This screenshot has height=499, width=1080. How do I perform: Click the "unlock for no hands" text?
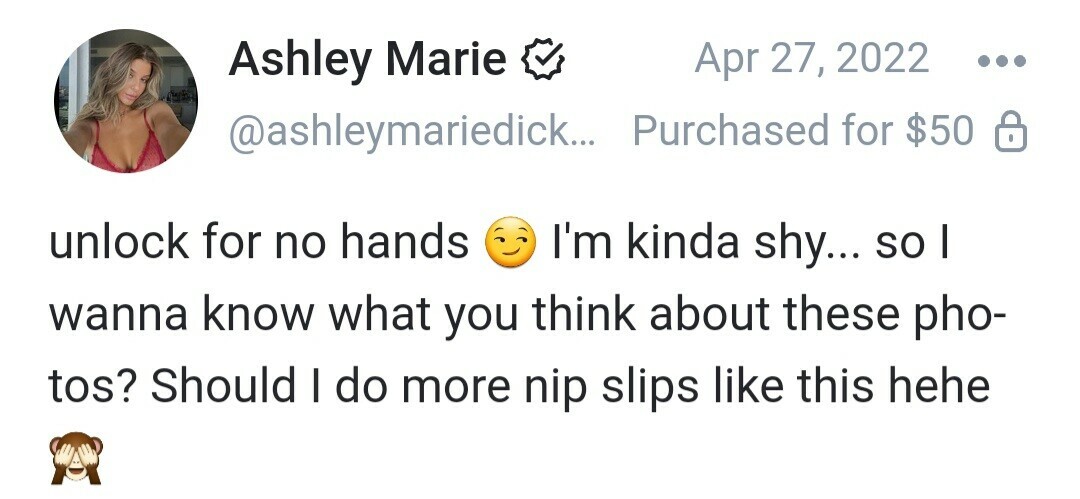[260, 243]
